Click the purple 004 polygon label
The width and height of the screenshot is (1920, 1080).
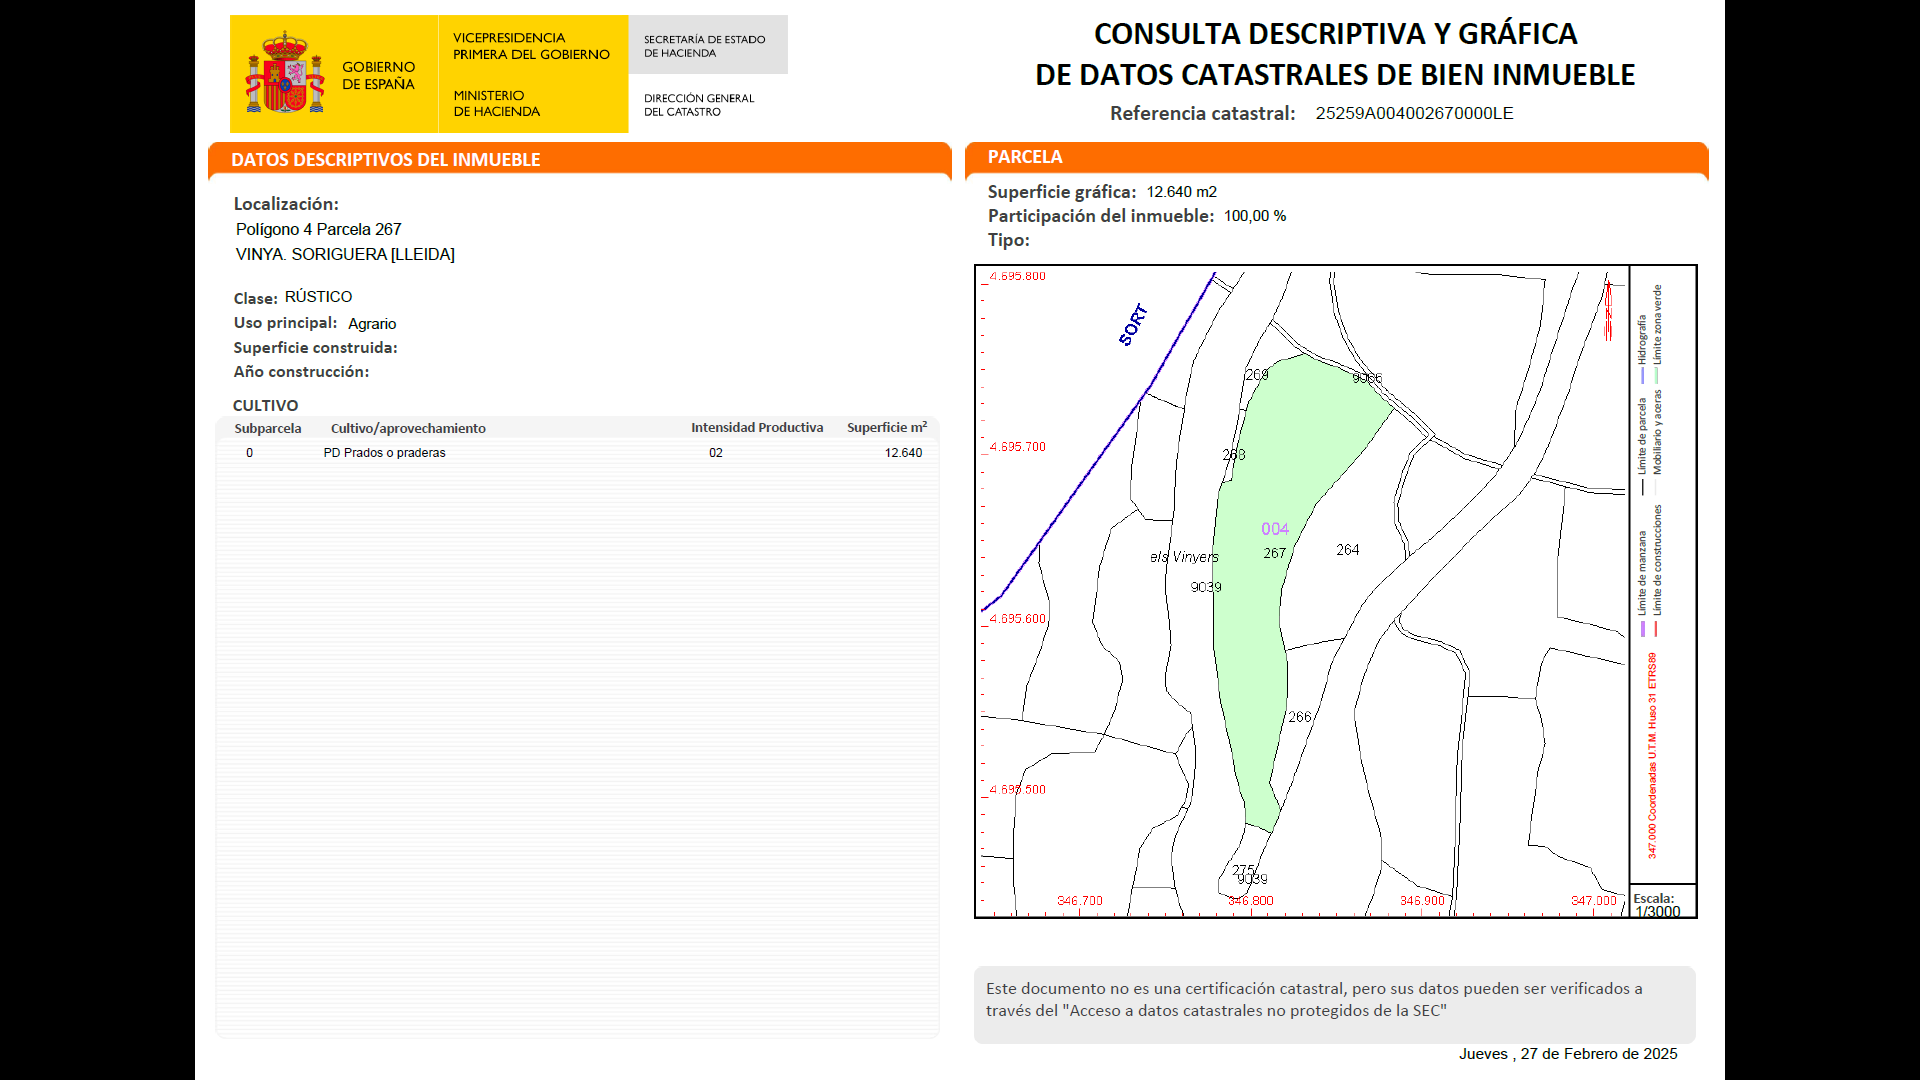coord(1274,529)
